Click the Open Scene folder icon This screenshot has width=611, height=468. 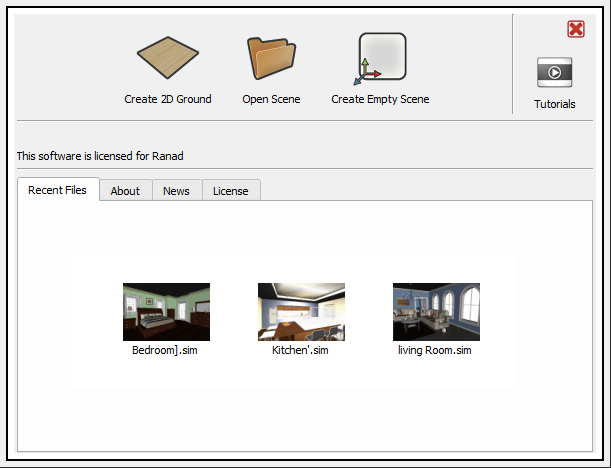(271, 58)
